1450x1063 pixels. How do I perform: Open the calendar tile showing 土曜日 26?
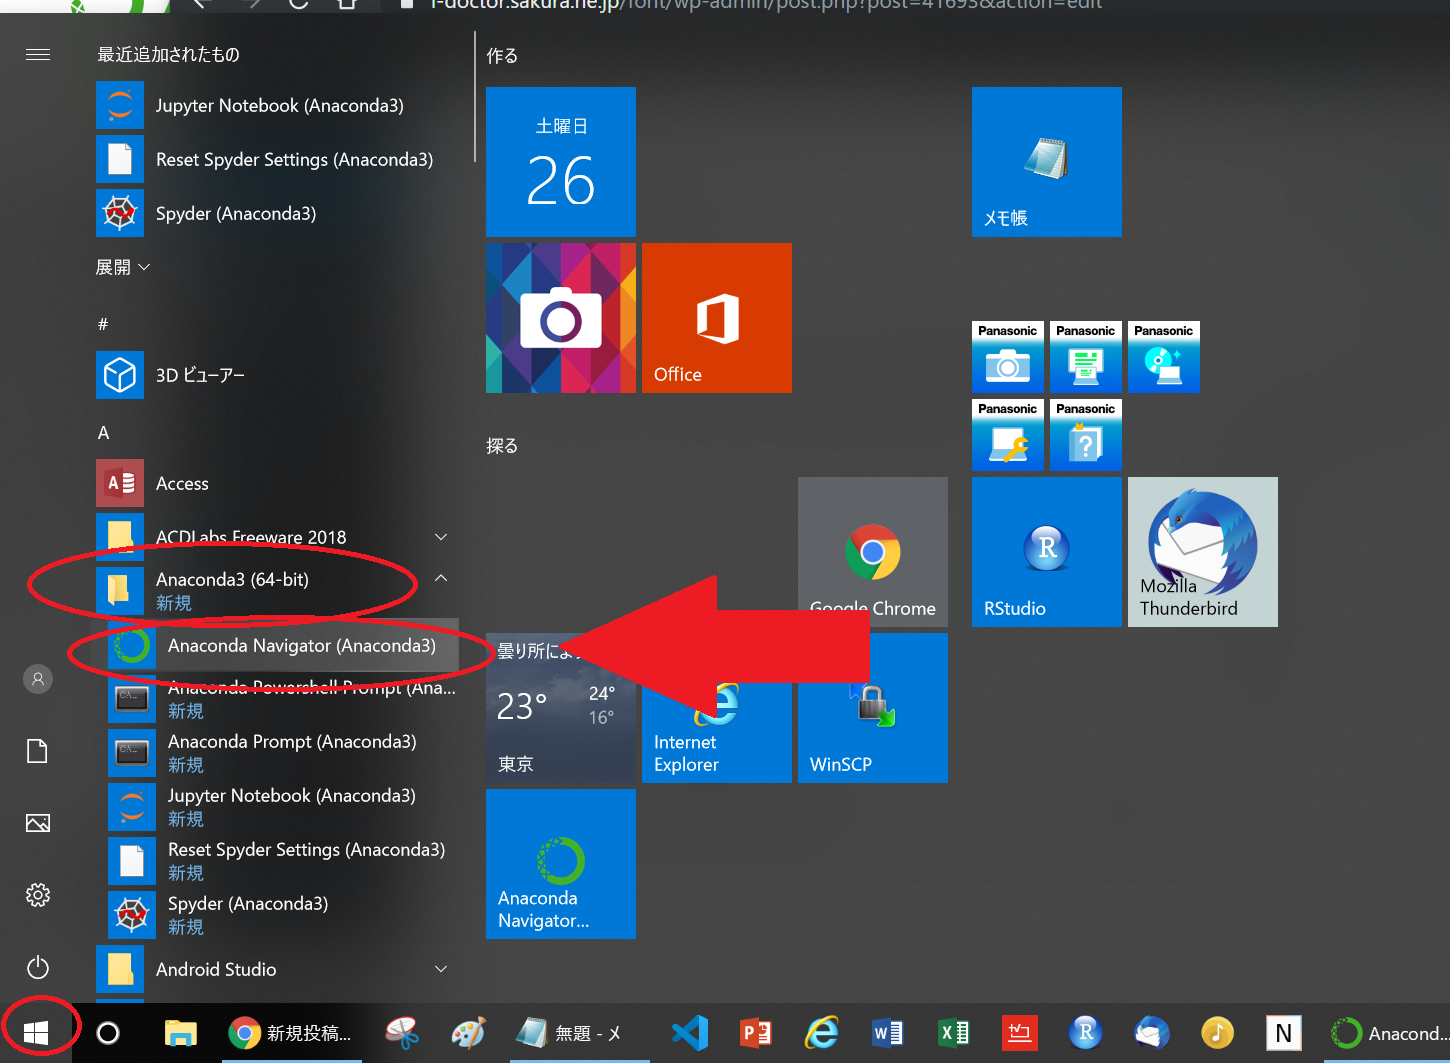(x=561, y=162)
